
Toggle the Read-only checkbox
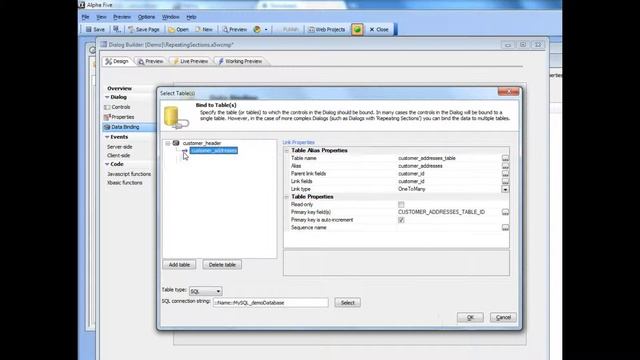[x=401, y=204]
